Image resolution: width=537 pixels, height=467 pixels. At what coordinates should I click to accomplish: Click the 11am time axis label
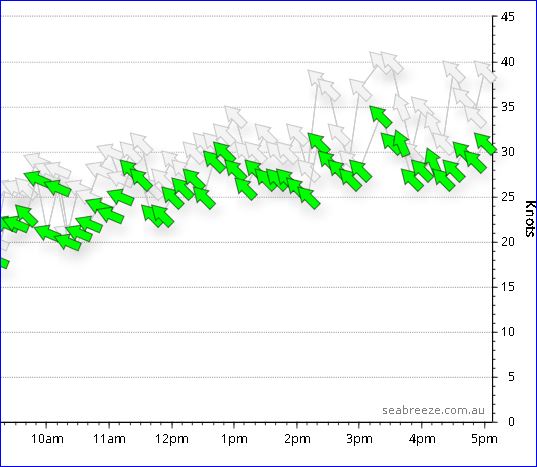(x=109, y=439)
